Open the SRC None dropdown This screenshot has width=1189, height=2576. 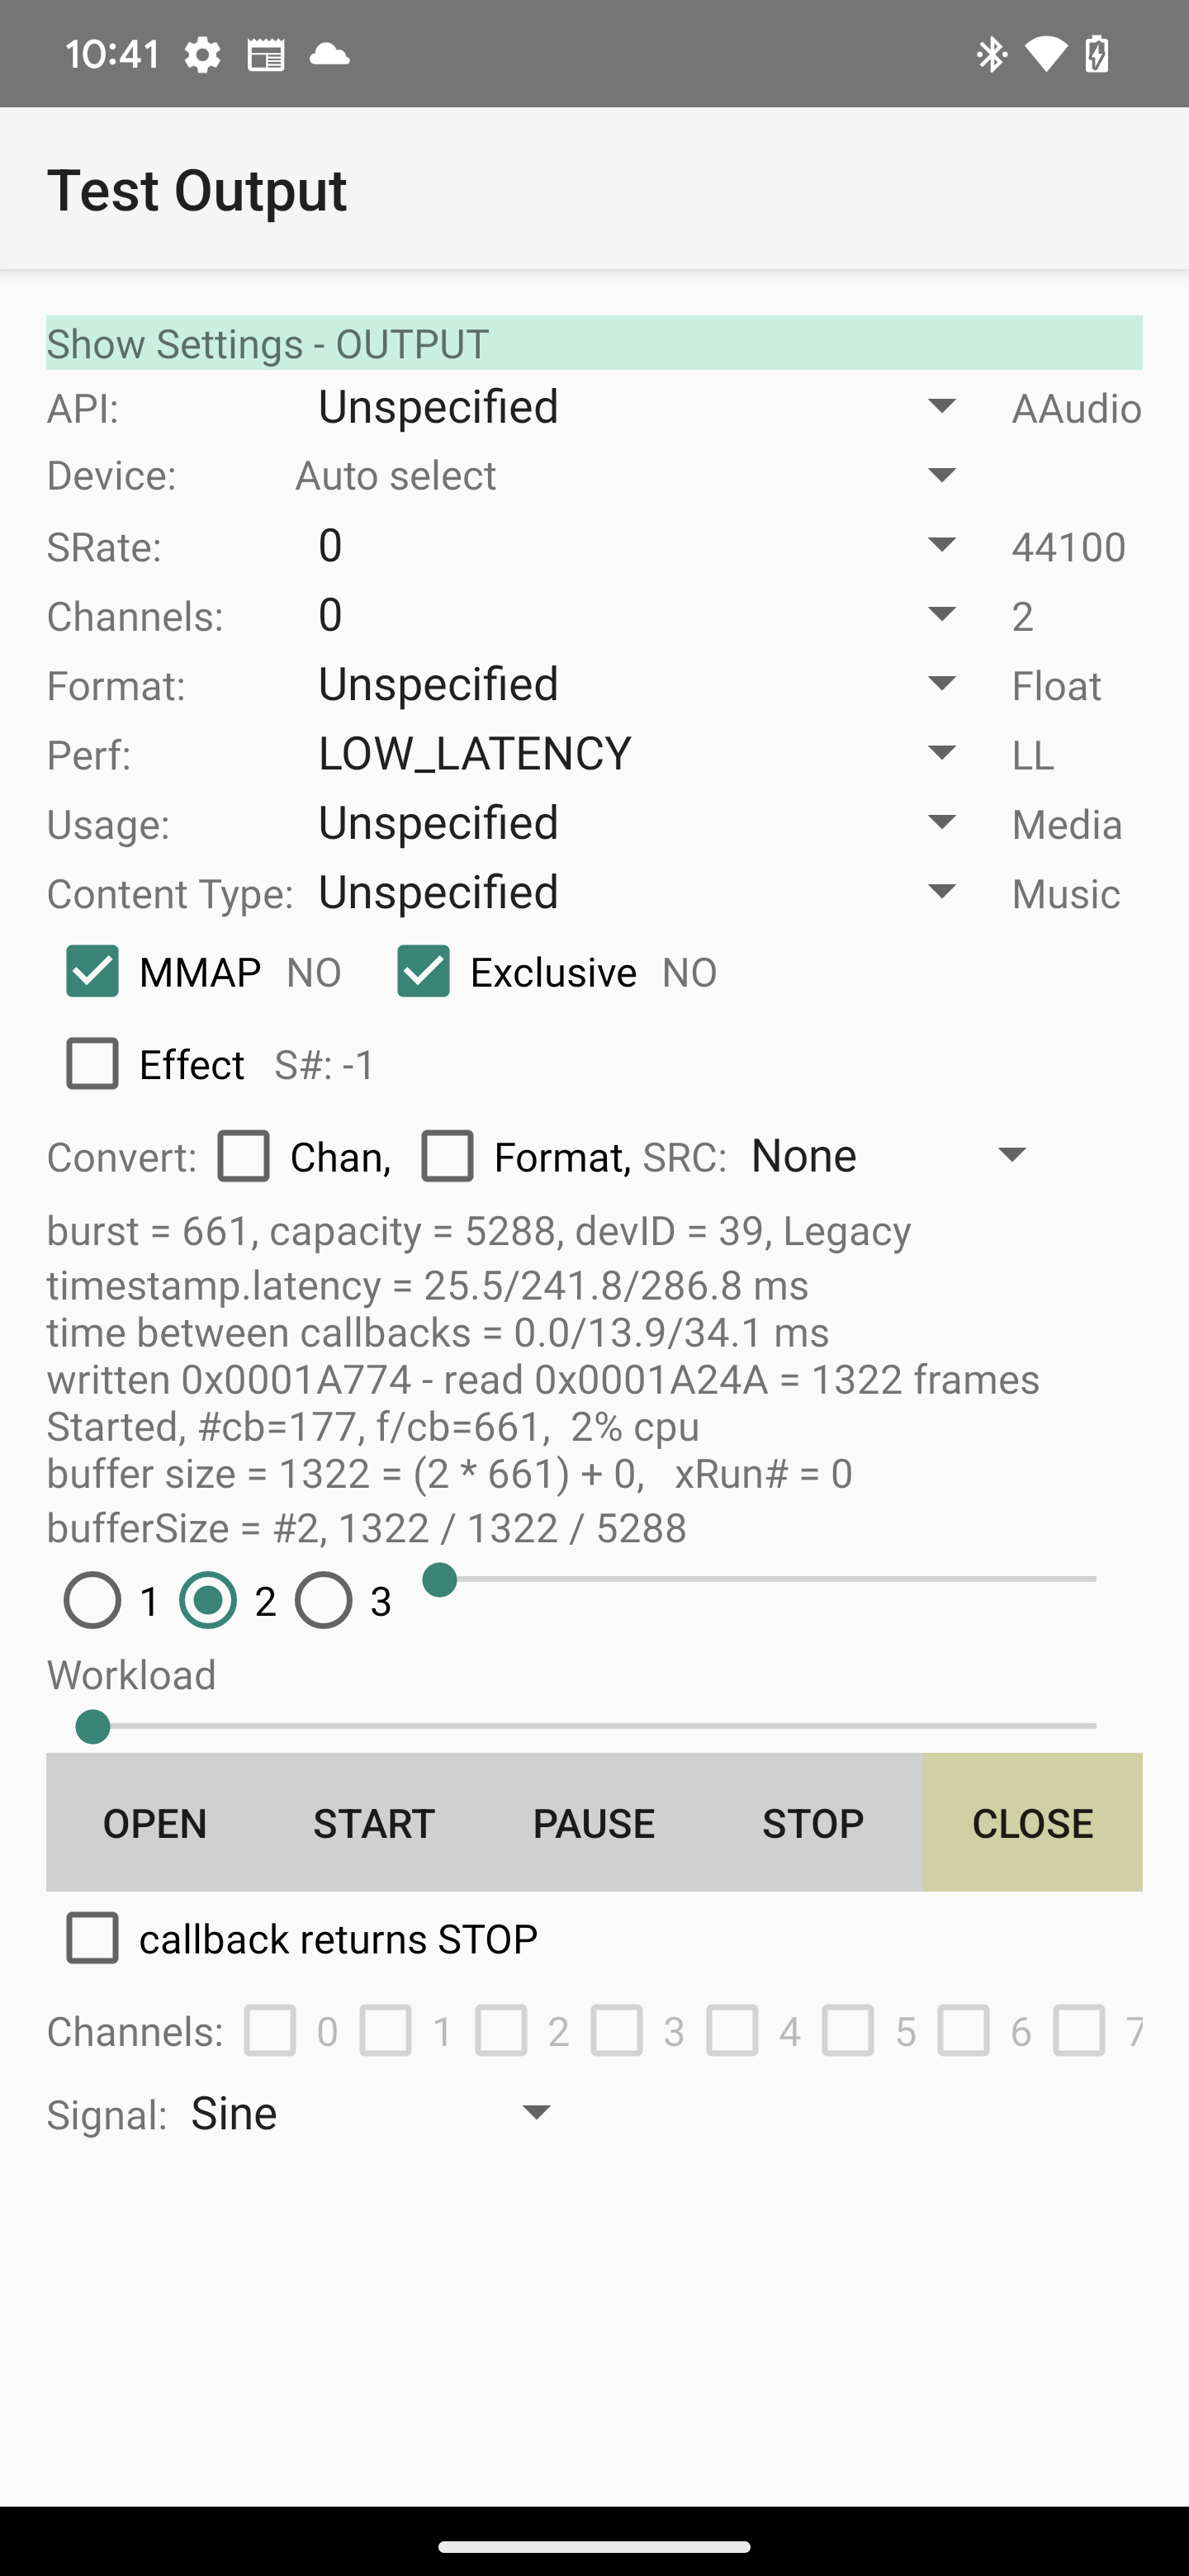coord(1011,1155)
